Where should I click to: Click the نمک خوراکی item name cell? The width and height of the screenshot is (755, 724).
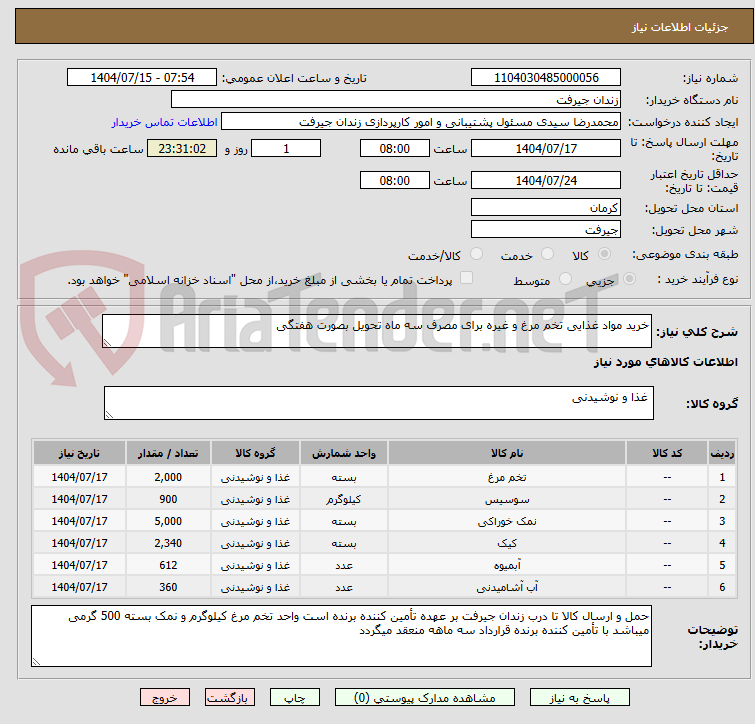(x=507, y=521)
